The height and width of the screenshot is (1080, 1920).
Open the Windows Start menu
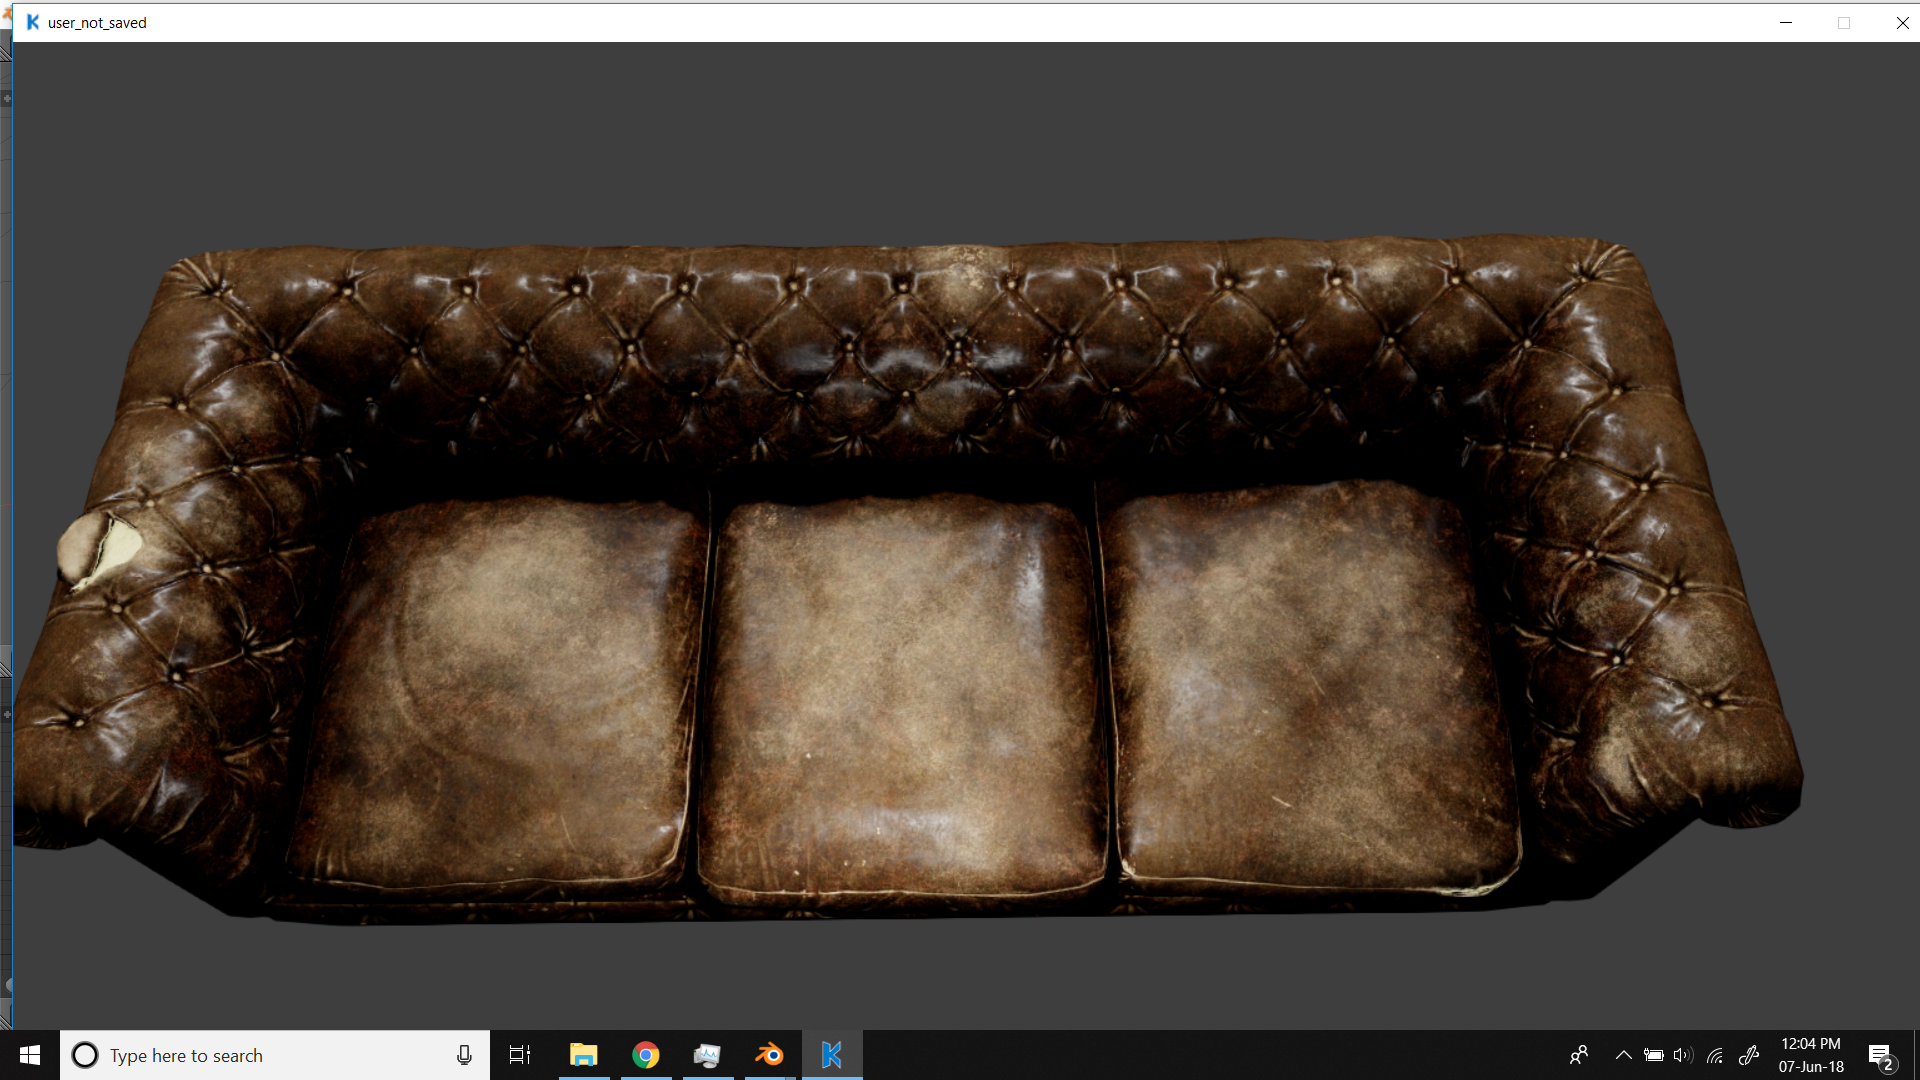(x=30, y=1055)
